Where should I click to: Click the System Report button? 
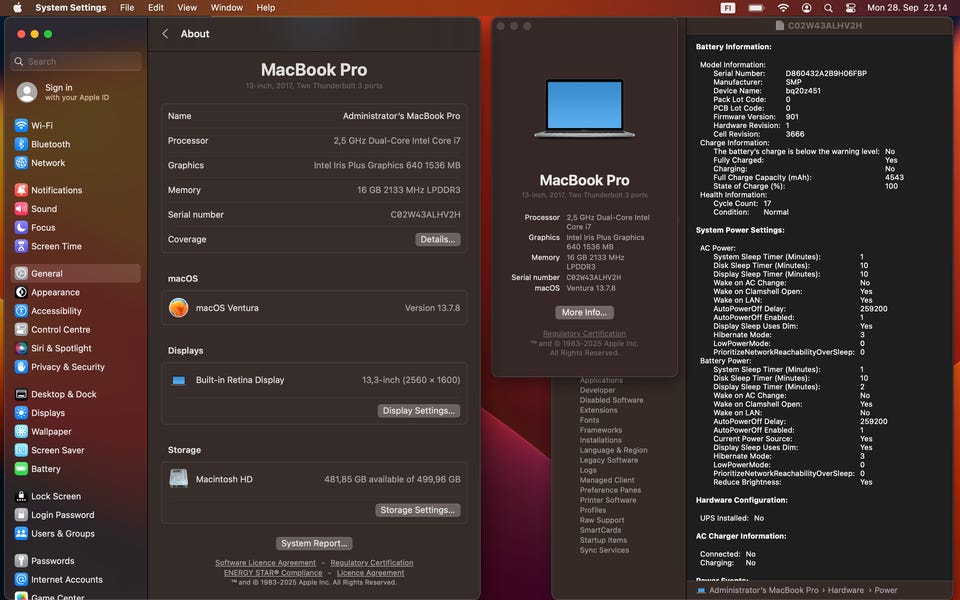[x=314, y=543]
